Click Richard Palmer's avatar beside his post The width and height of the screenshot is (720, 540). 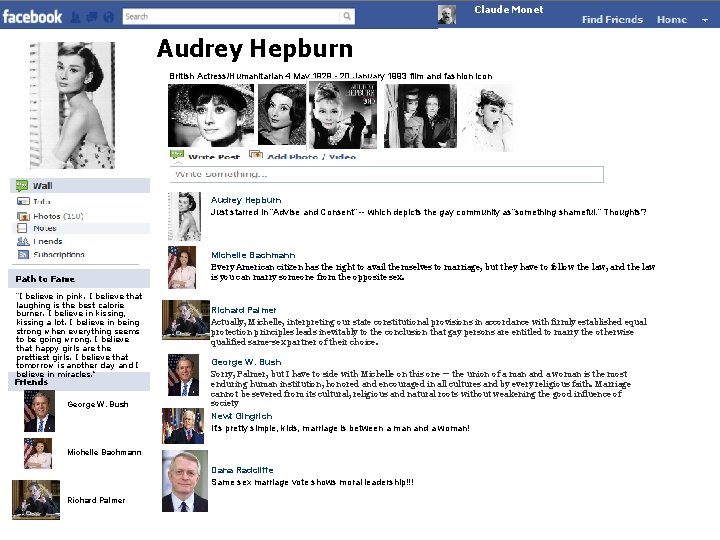tap(186, 320)
